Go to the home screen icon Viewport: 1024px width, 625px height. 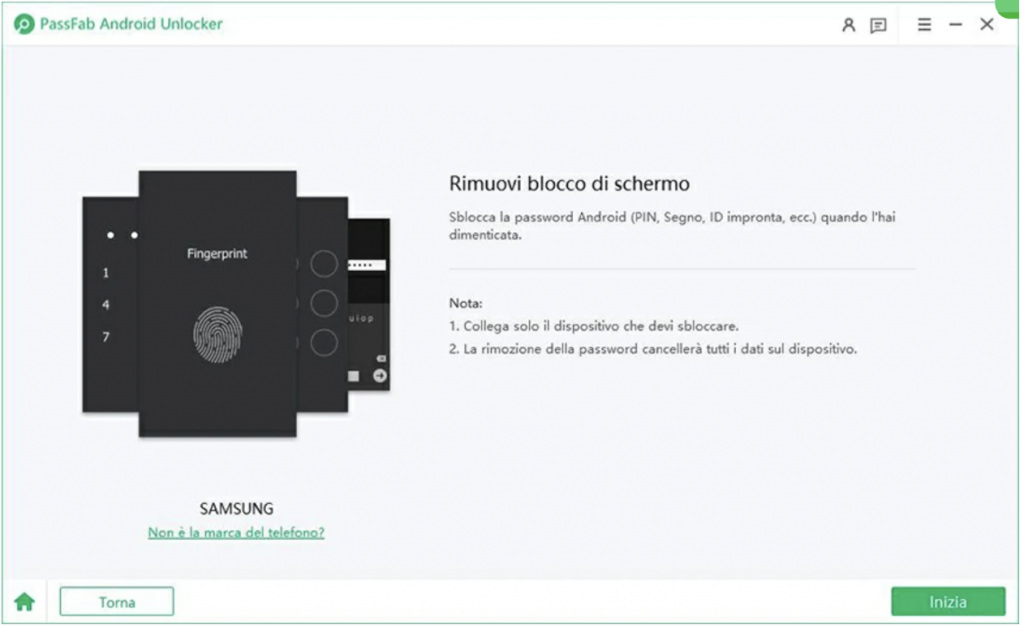[x=25, y=601]
